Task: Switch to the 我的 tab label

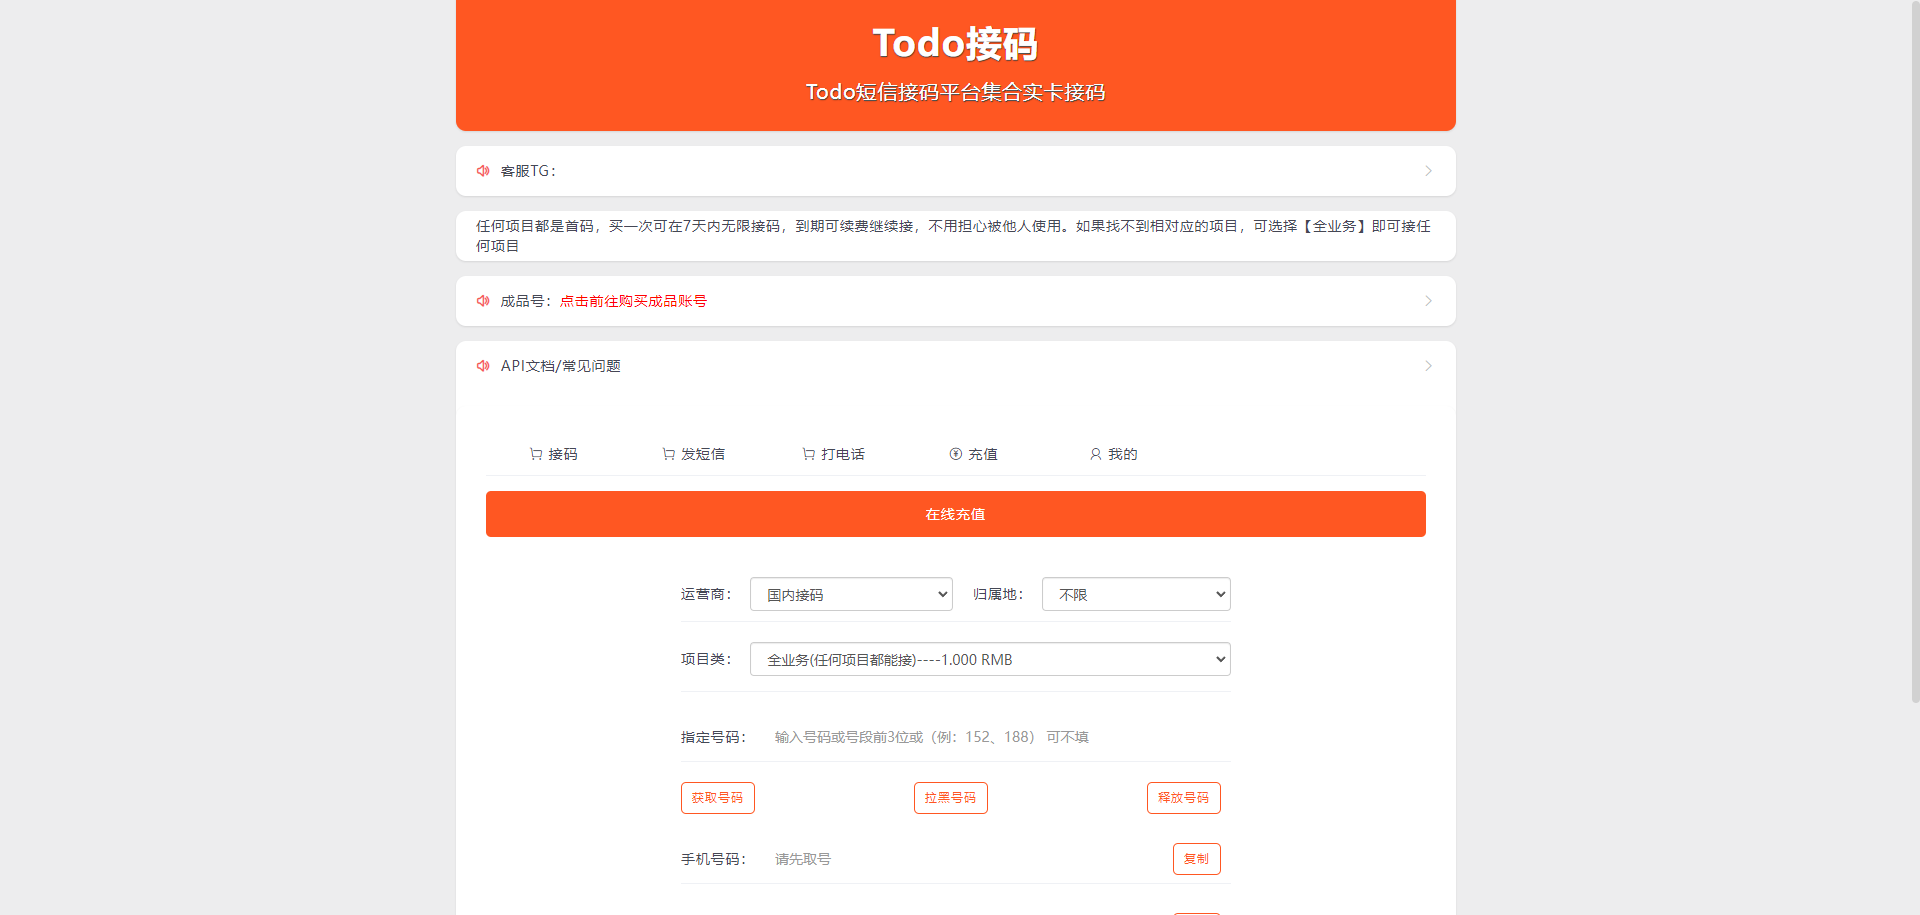Action: [1122, 454]
